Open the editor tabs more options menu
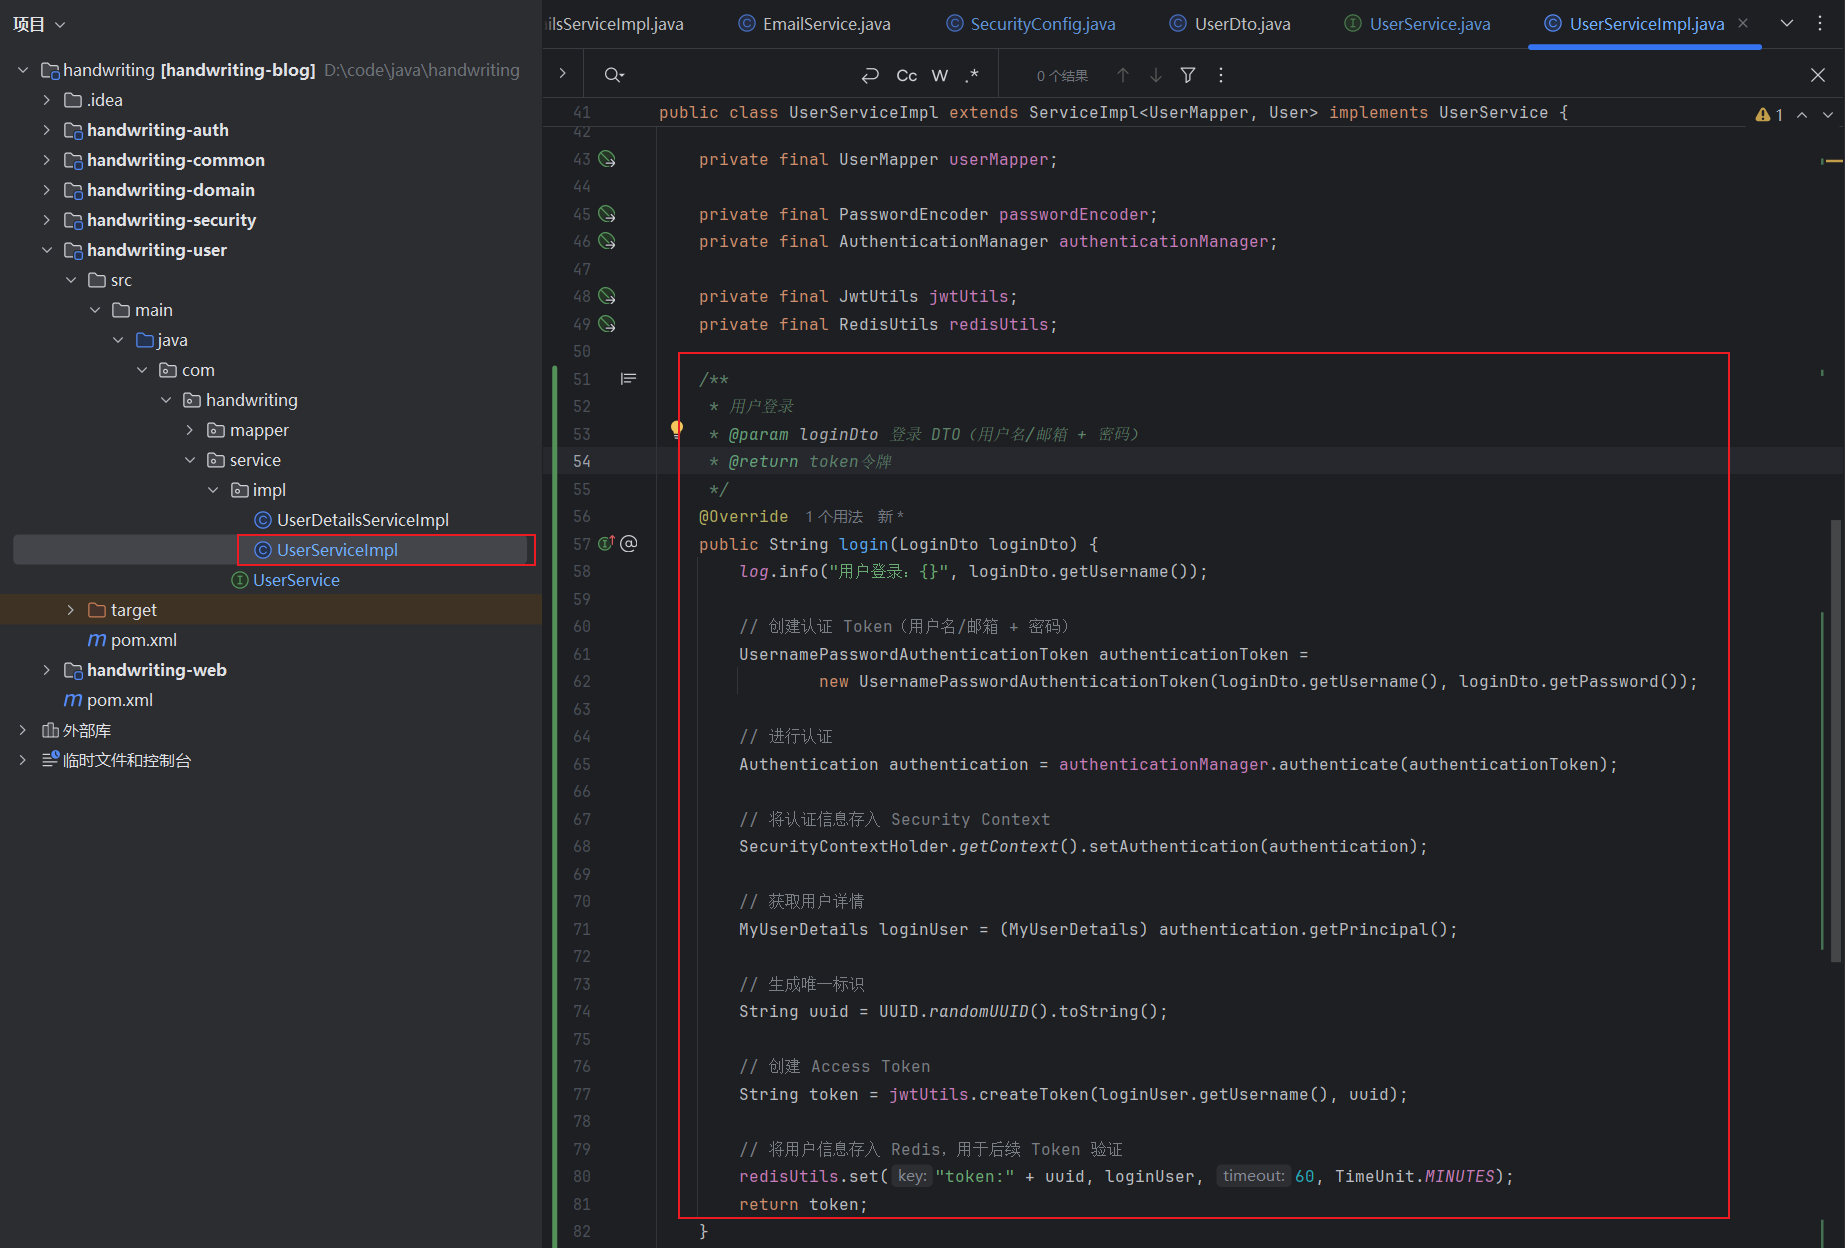Viewport: 1845px width, 1248px height. (1820, 23)
